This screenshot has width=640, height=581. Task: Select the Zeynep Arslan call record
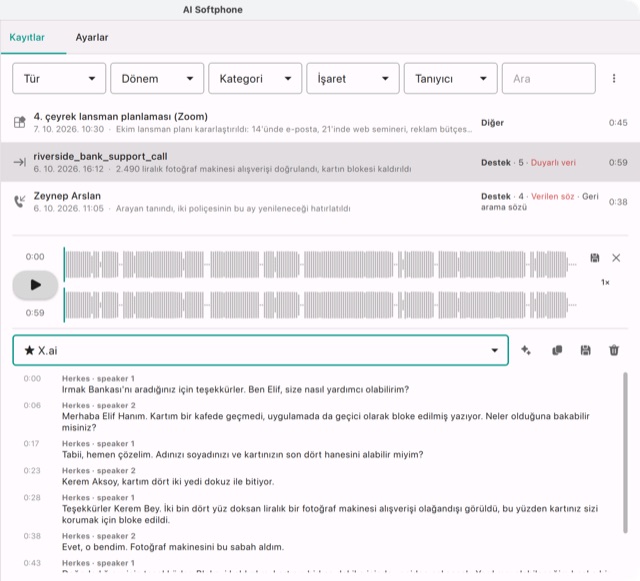(320, 202)
